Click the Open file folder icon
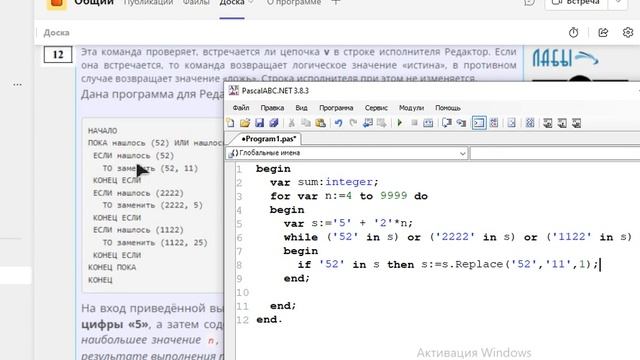Screen dimensions: 640x360 tap(245, 123)
